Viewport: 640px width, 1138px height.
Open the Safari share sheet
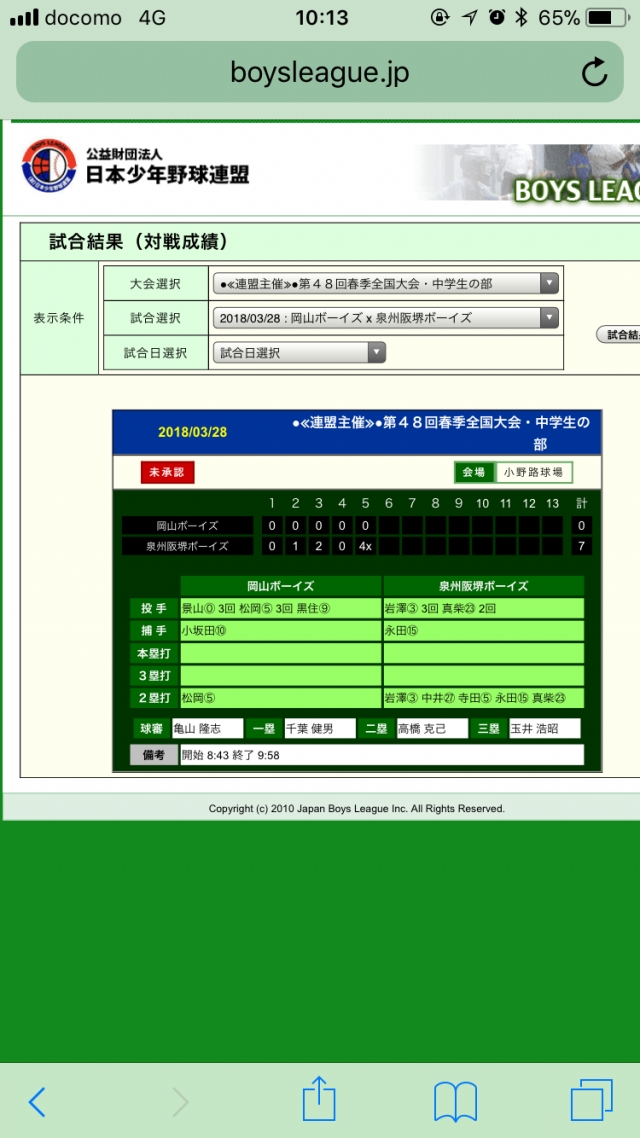(318, 1099)
